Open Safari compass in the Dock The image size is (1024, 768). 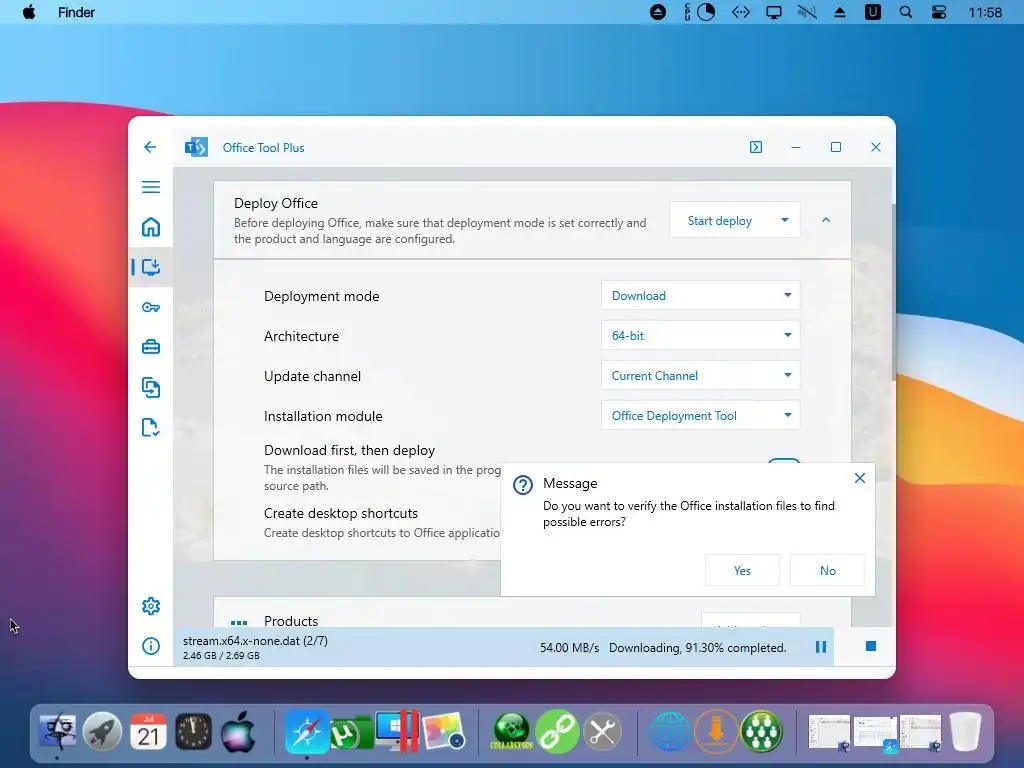click(306, 731)
